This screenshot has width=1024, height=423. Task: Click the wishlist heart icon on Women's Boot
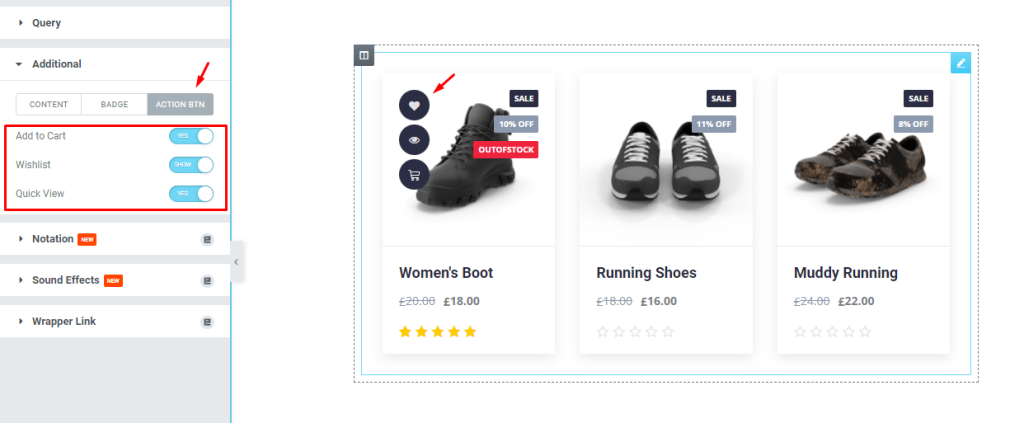(414, 105)
